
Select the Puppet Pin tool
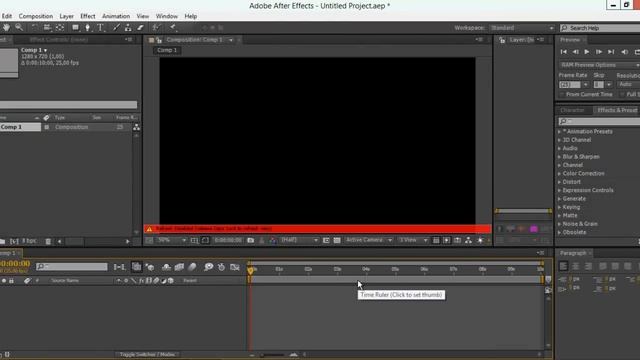[173, 27]
